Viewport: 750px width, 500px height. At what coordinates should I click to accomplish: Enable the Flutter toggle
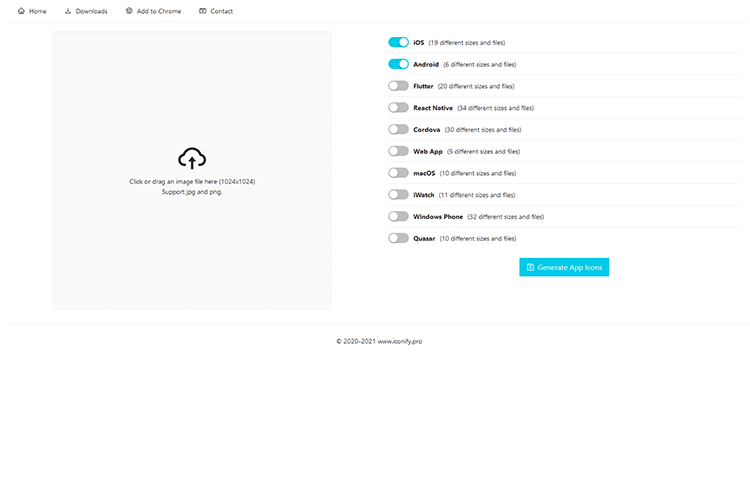[x=398, y=86]
